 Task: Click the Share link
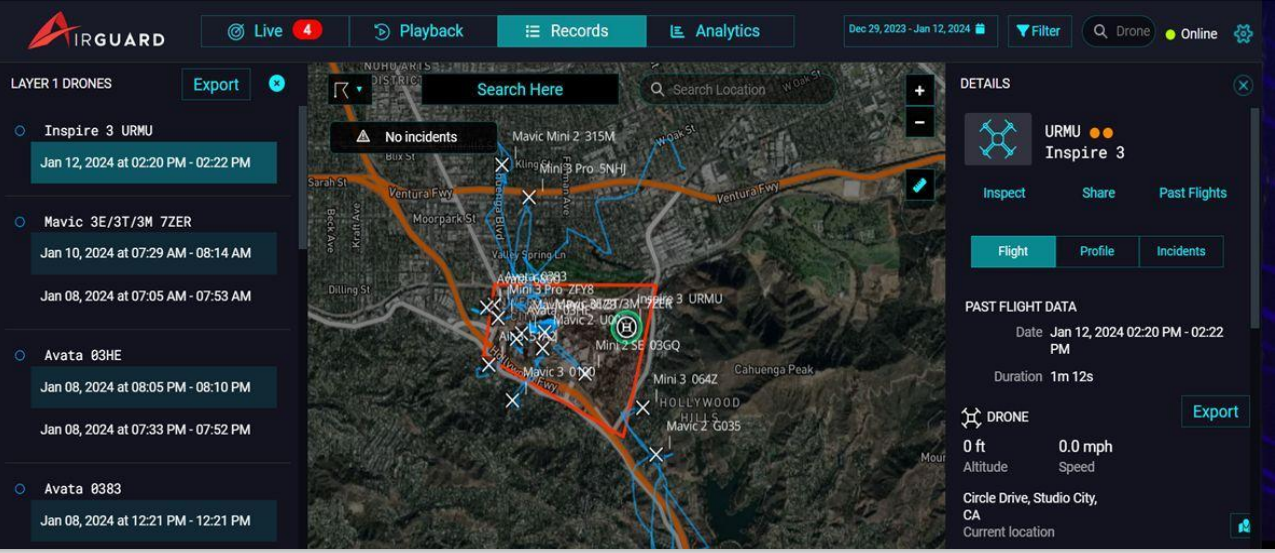click(1098, 193)
